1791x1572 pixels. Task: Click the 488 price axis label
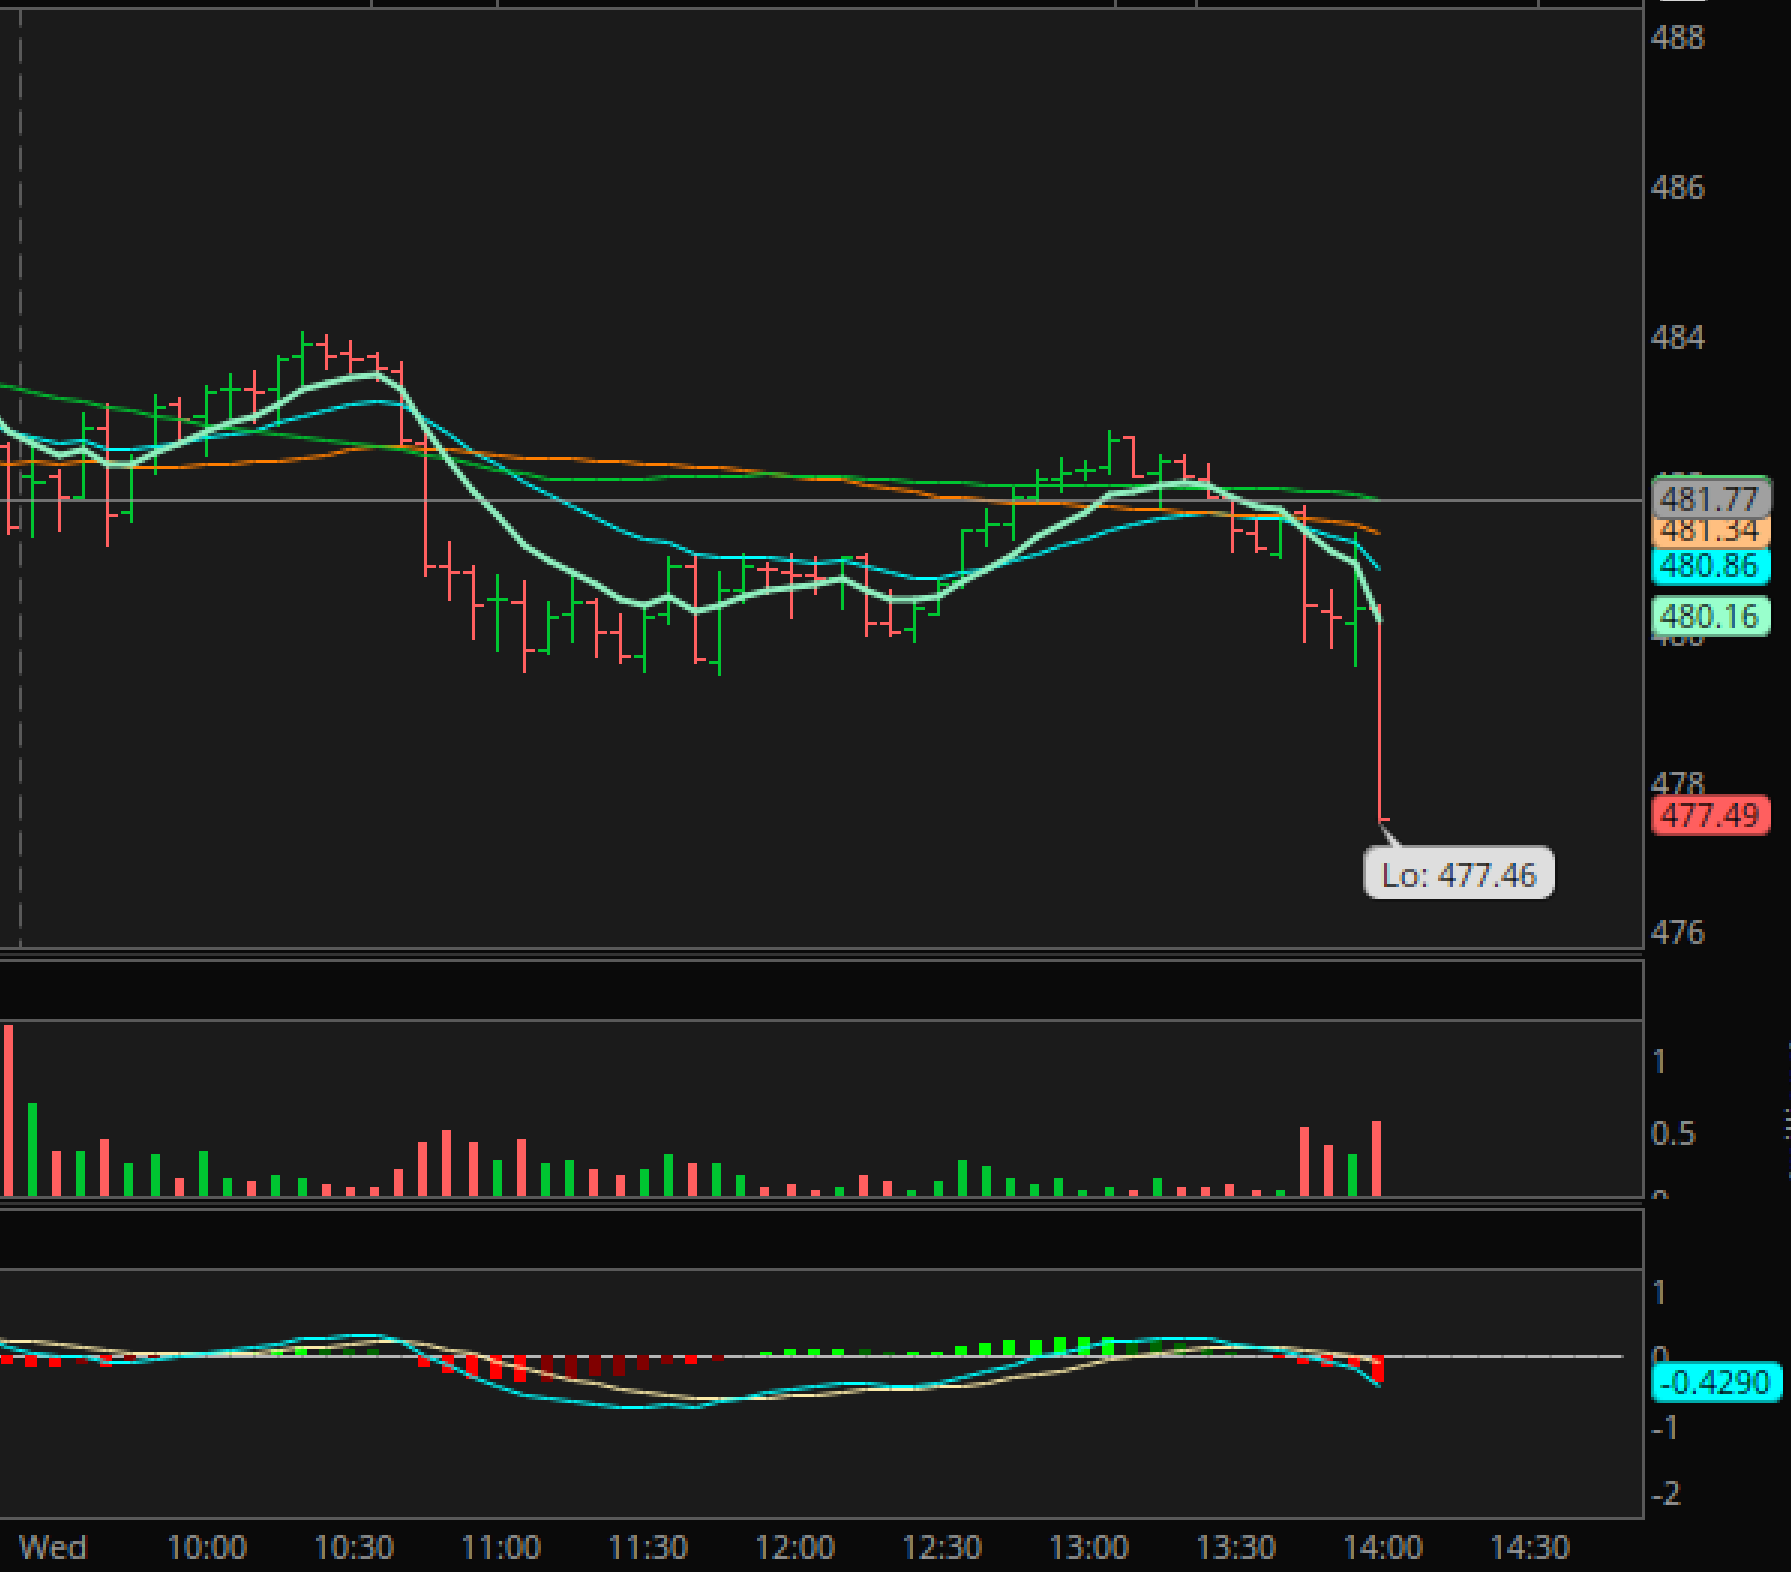(1677, 38)
